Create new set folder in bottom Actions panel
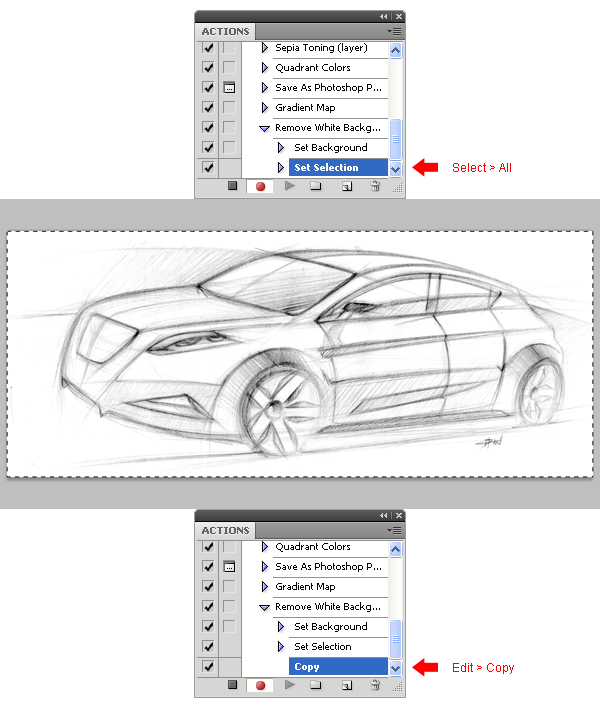 pos(316,685)
